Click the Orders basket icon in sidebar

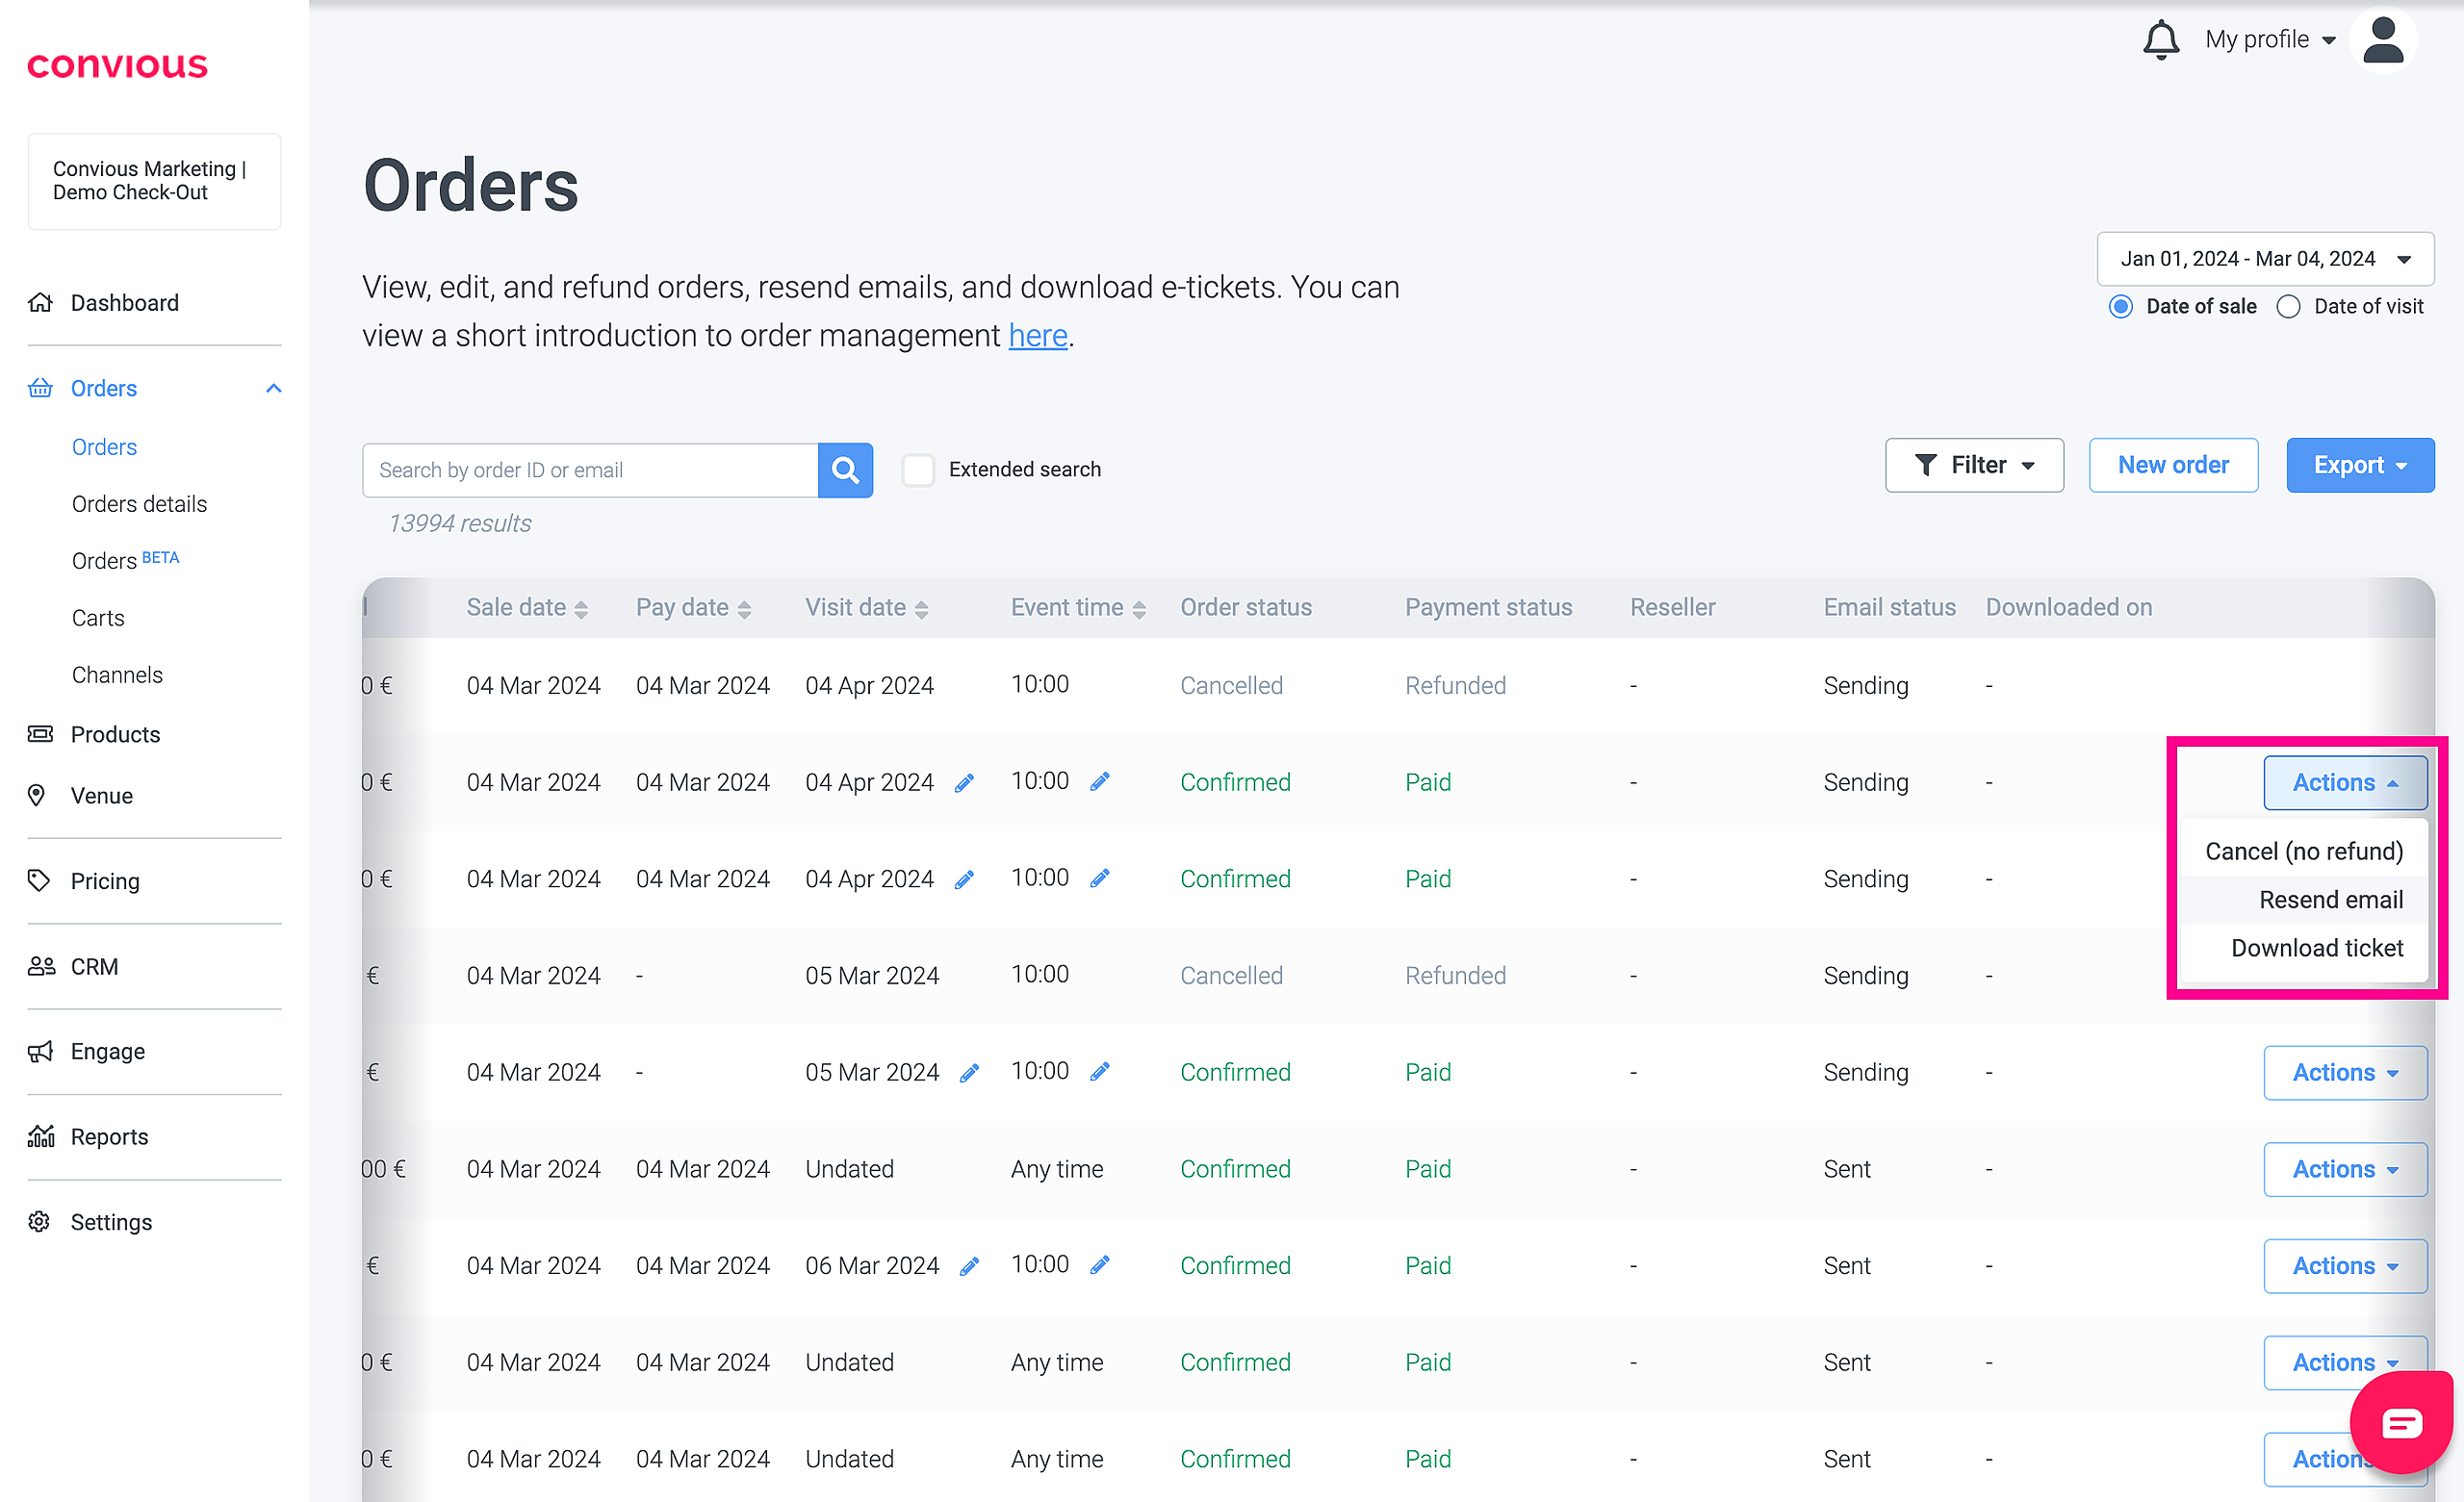[40, 388]
